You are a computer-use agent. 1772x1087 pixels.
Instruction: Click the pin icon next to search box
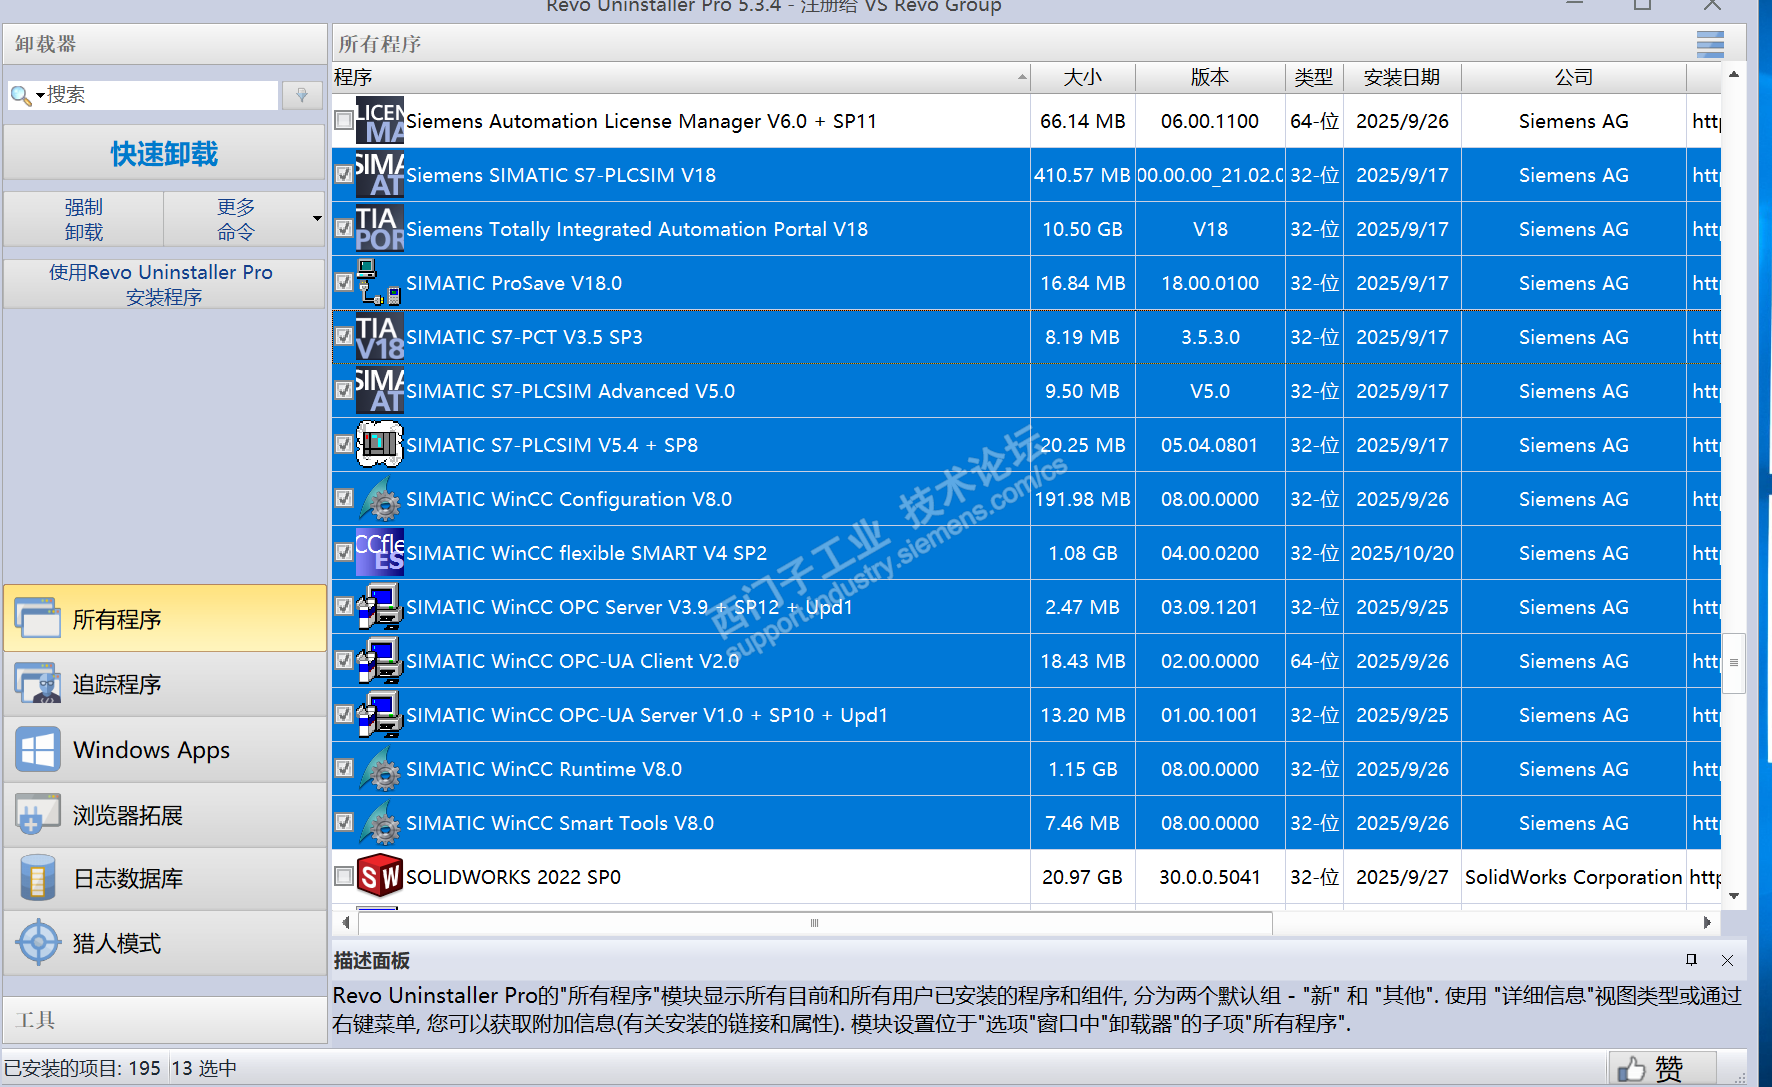[302, 95]
